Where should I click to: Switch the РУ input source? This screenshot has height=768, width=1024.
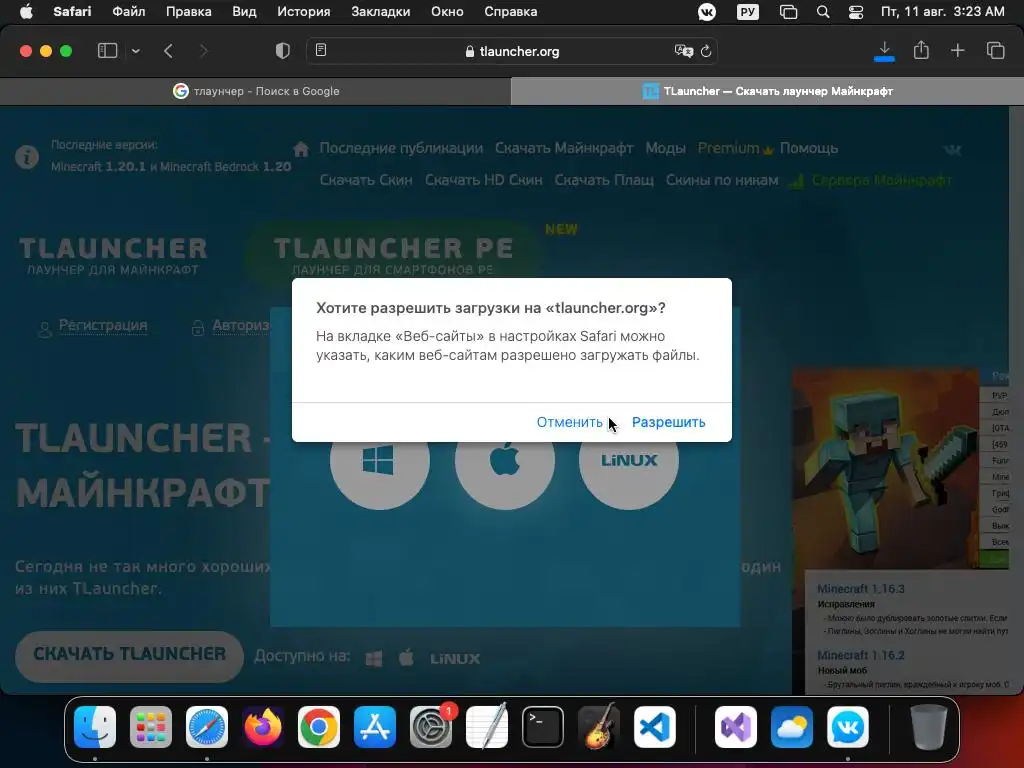click(x=748, y=12)
